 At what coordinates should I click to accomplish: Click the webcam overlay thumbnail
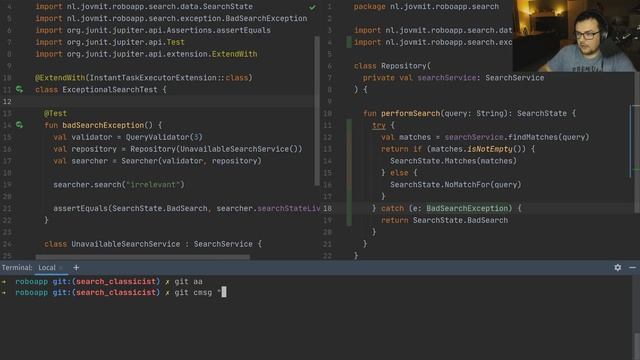pos(576,36)
